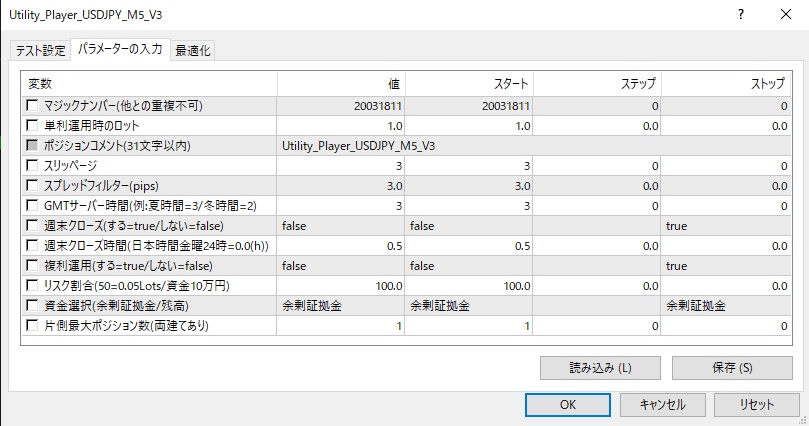Enable the 週末クローズ(する=true/しない=false) checkbox
Image resolution: width=809 pixels, height=426 pixels.
[x=33, y=226]
